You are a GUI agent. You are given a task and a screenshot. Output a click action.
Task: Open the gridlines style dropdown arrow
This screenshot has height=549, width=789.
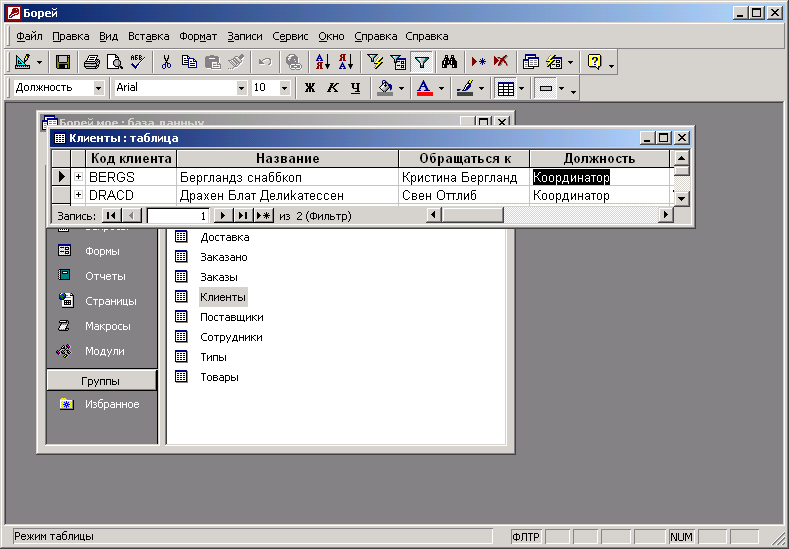(x=521, y=89)
